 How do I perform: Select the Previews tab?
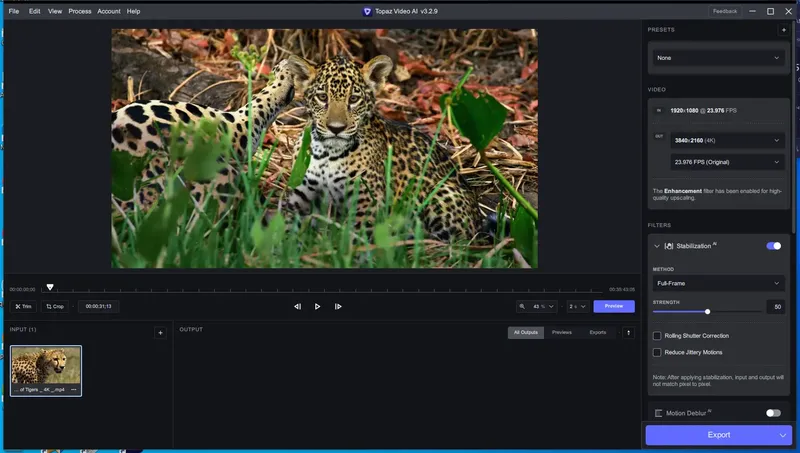pyautogui.click(x=562, y=333)
